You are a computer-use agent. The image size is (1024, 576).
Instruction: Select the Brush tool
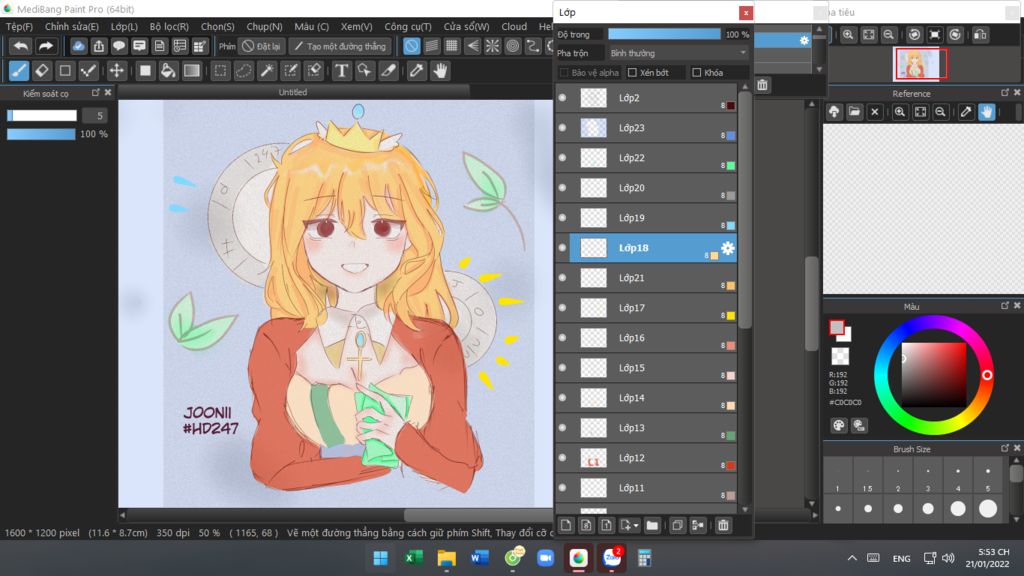coord(19,71)
